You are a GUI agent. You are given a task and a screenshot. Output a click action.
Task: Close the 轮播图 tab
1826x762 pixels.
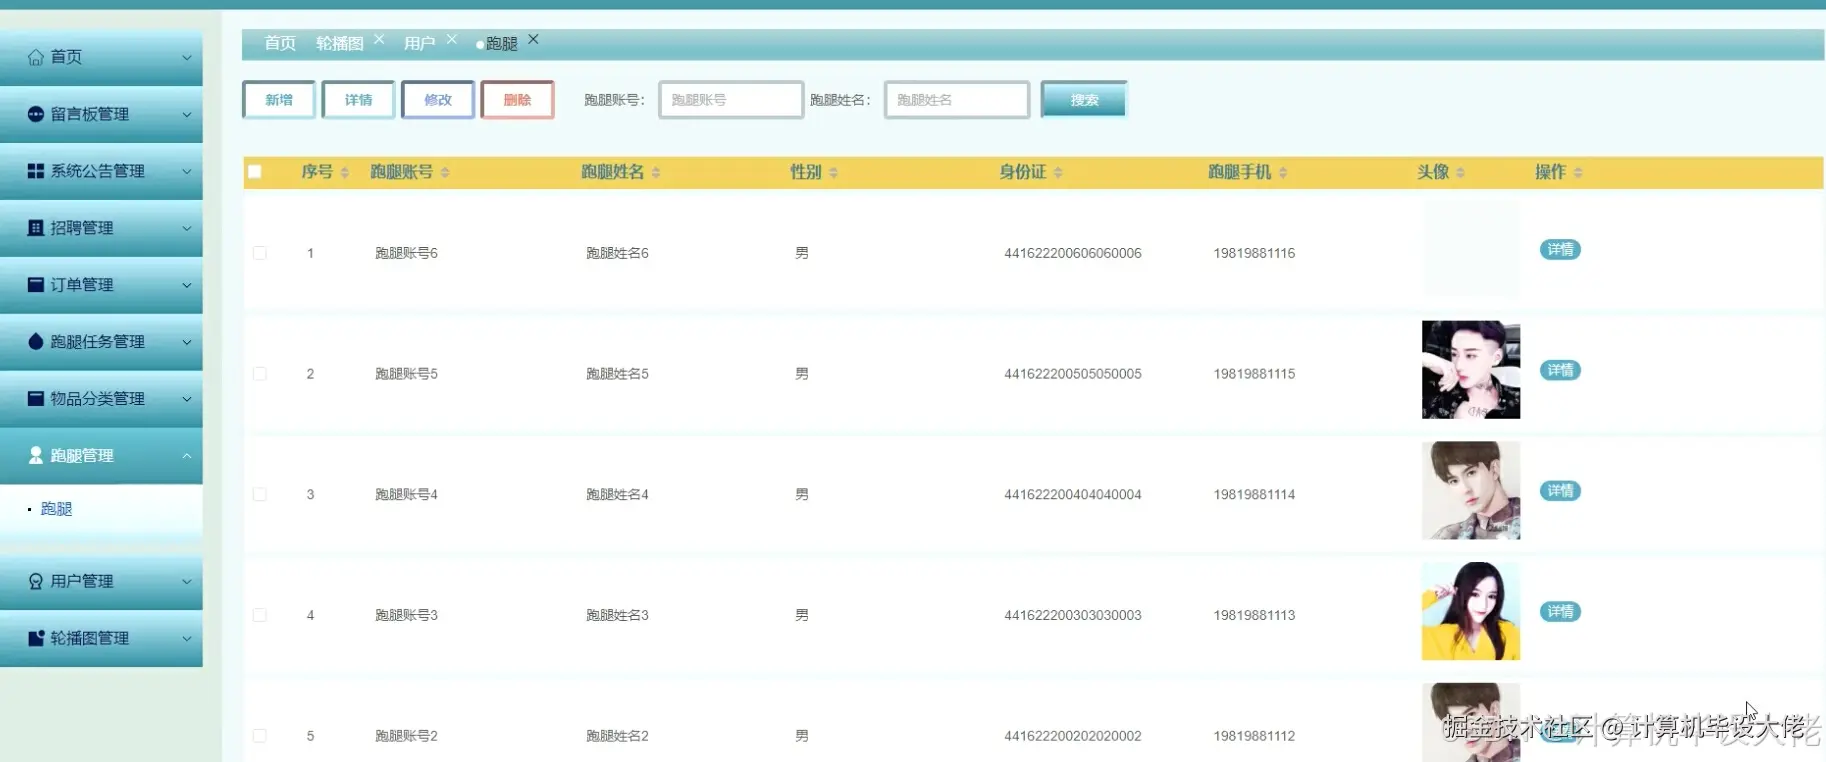coord(379,39)
